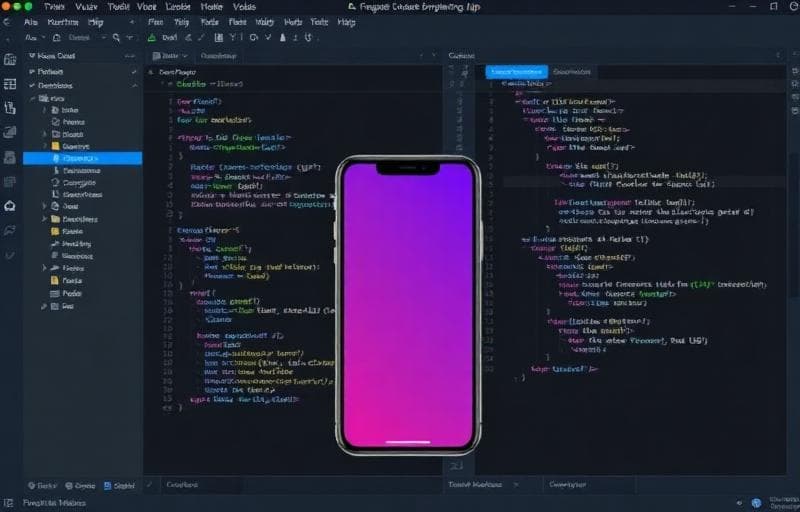This screenshot has width=800, height=512.
Task: Open the dropdown chevron on the first editor tab
Action: coord(185,56)
